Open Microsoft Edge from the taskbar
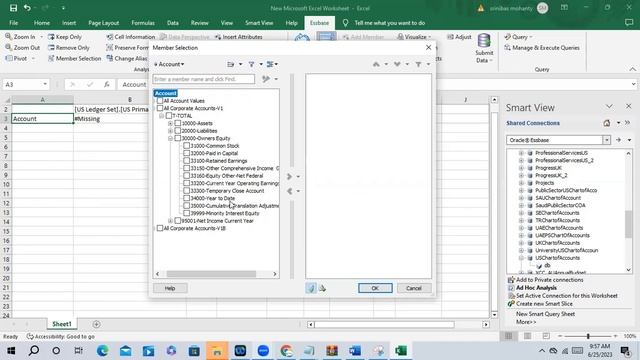This screenshot has width=640, height=360. (x=102, y=351)
